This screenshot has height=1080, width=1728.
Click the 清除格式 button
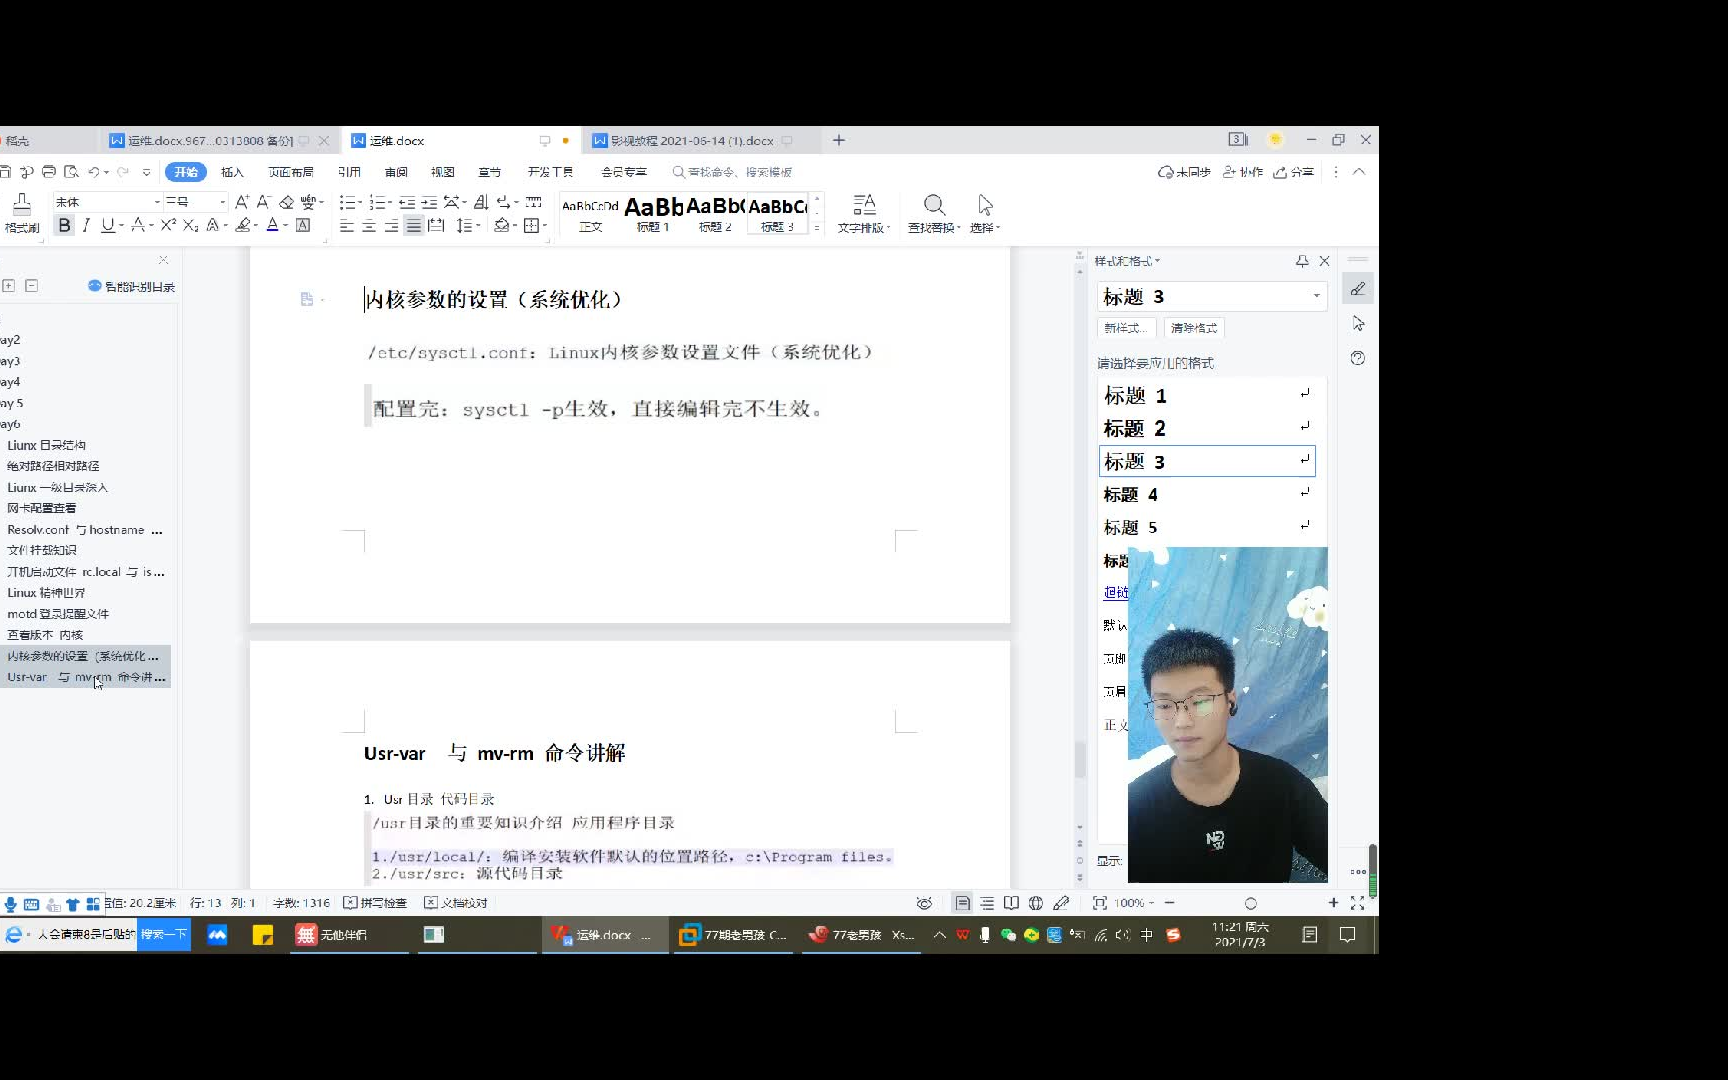click(1194, 327)
